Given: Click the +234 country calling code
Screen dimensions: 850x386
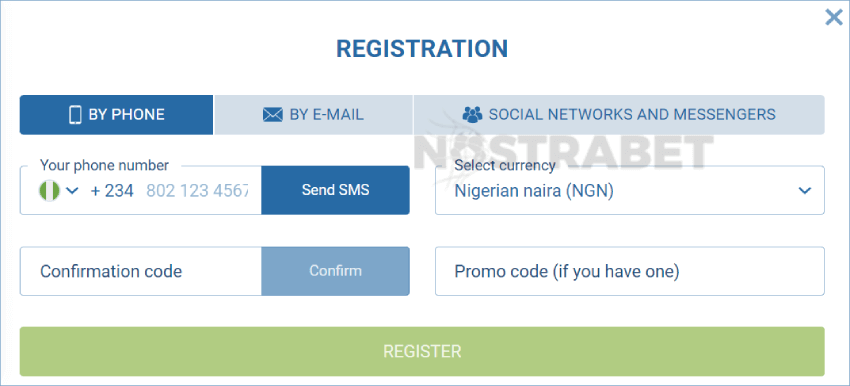Looking at the screenshot, I should [x=112, y=191].
